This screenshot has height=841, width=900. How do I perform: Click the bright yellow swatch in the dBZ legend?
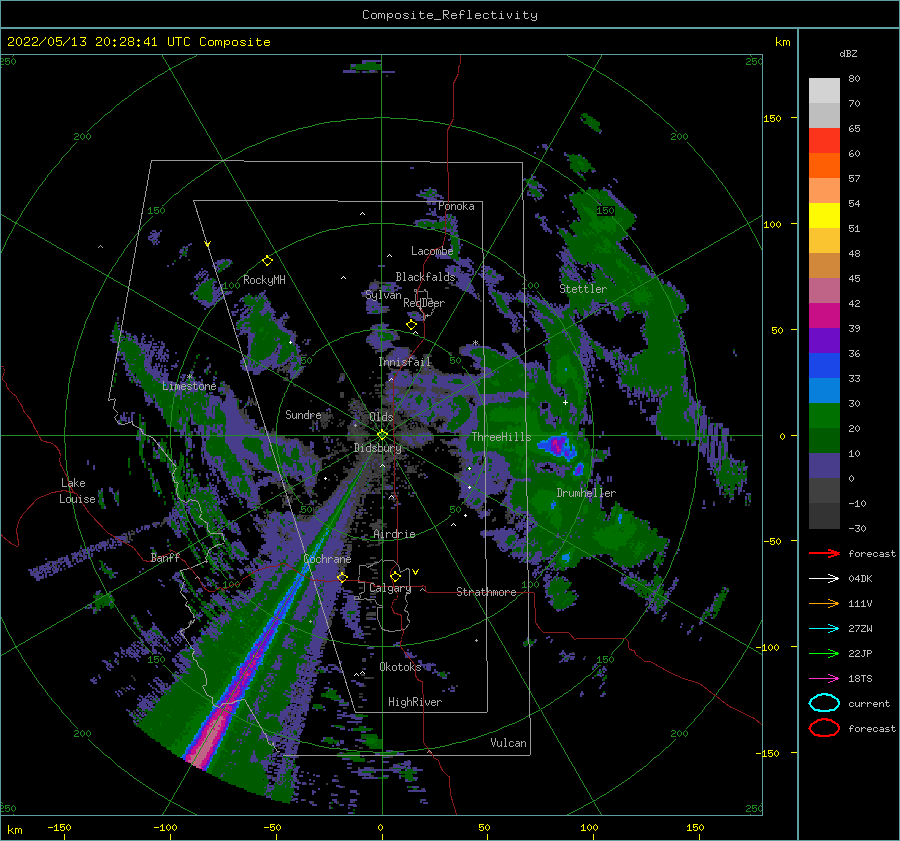click(x=824, y=215)
